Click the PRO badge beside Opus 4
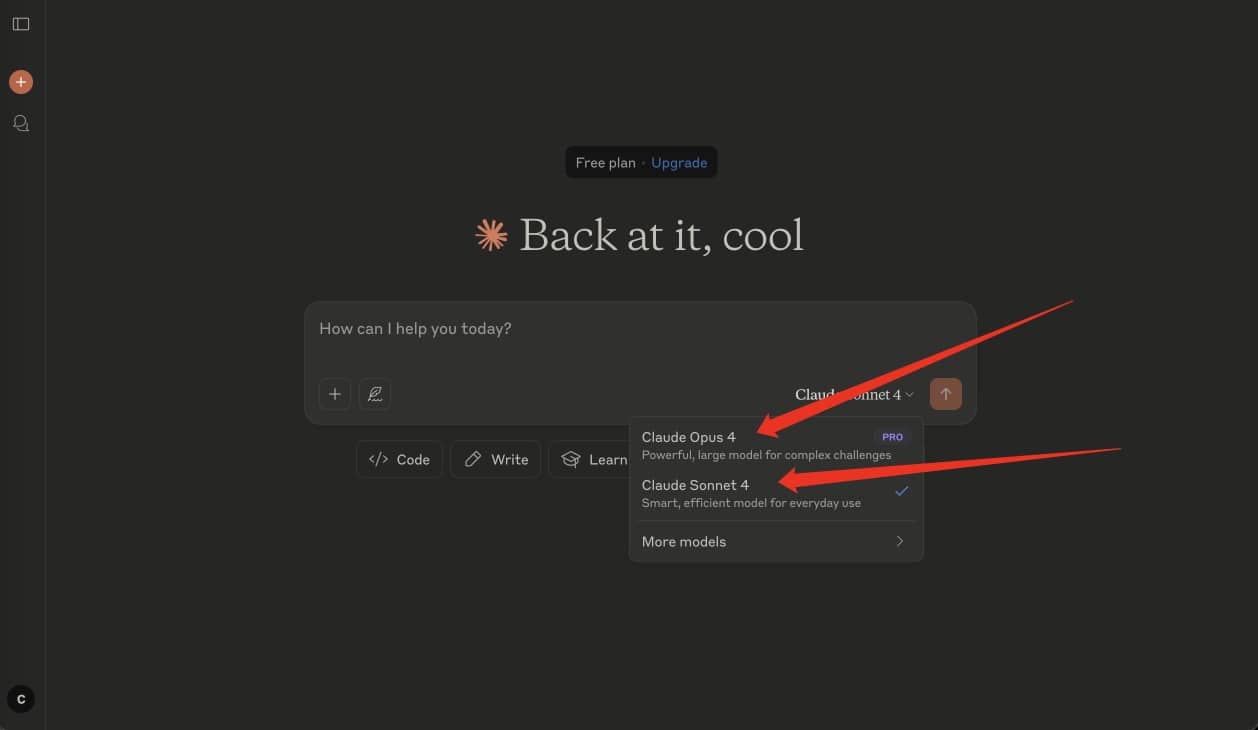Image resolution: width=1258 pixels, height=730 pixels. [x=892, y=437]
